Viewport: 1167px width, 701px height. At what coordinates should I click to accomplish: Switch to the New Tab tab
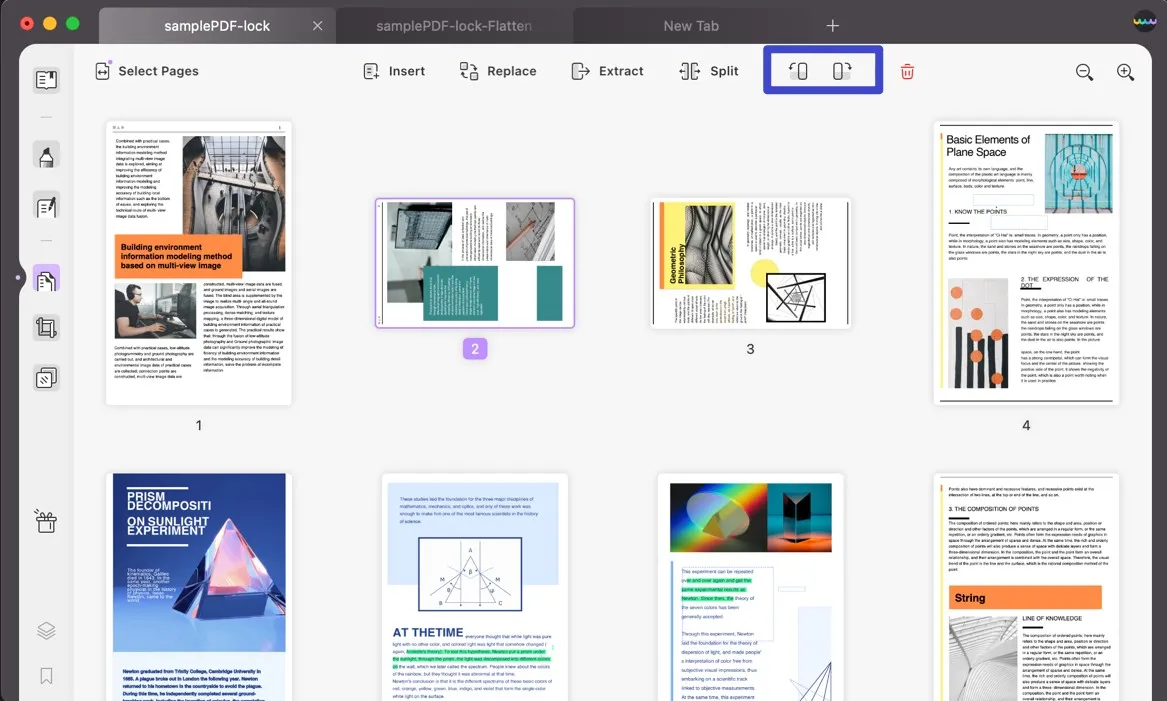click(691, 26)
